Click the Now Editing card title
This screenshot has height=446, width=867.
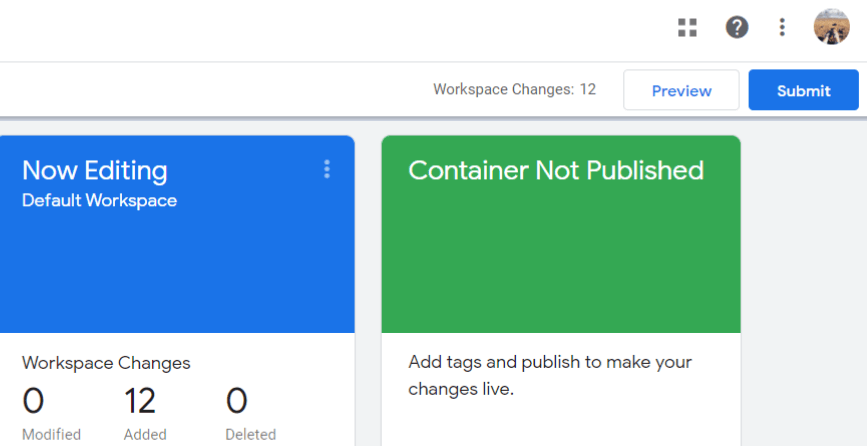tap(95, 170)
